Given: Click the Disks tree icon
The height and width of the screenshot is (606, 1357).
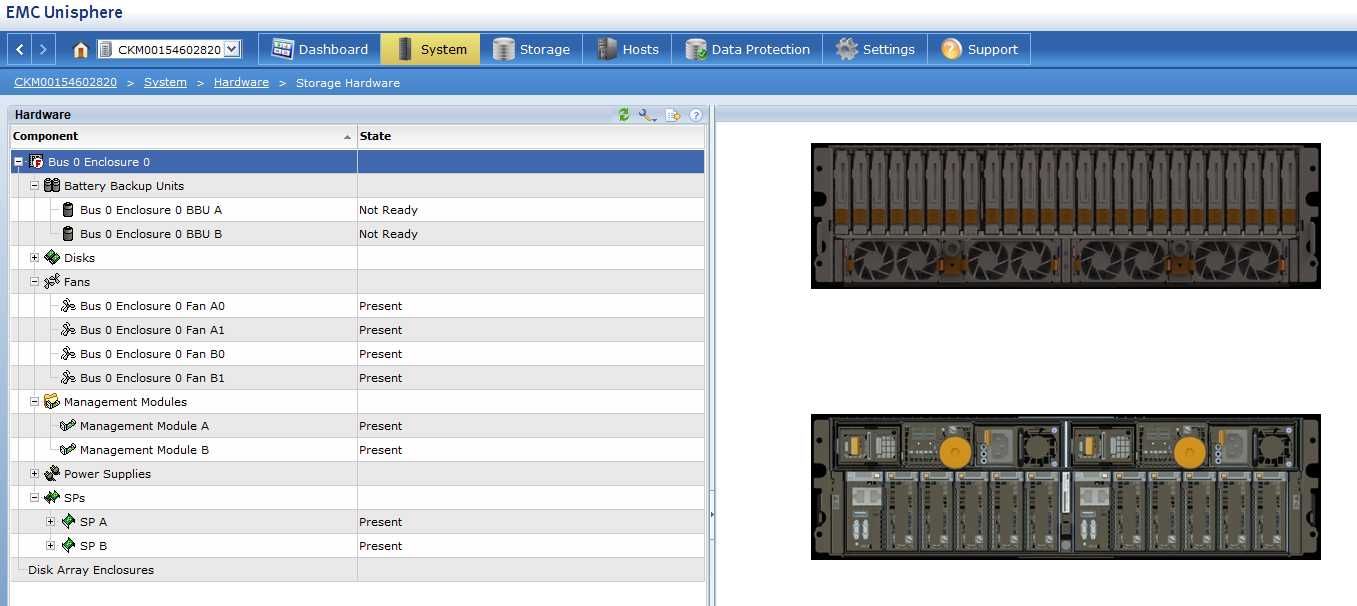Looking at the screenshot, I should coord(52,258).
